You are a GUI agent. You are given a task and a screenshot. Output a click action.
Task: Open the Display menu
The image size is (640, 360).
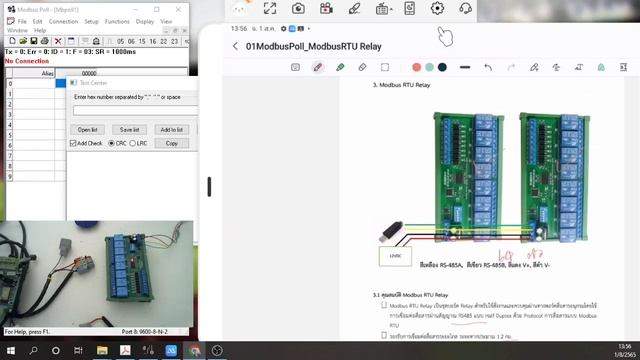click(145, 21)
